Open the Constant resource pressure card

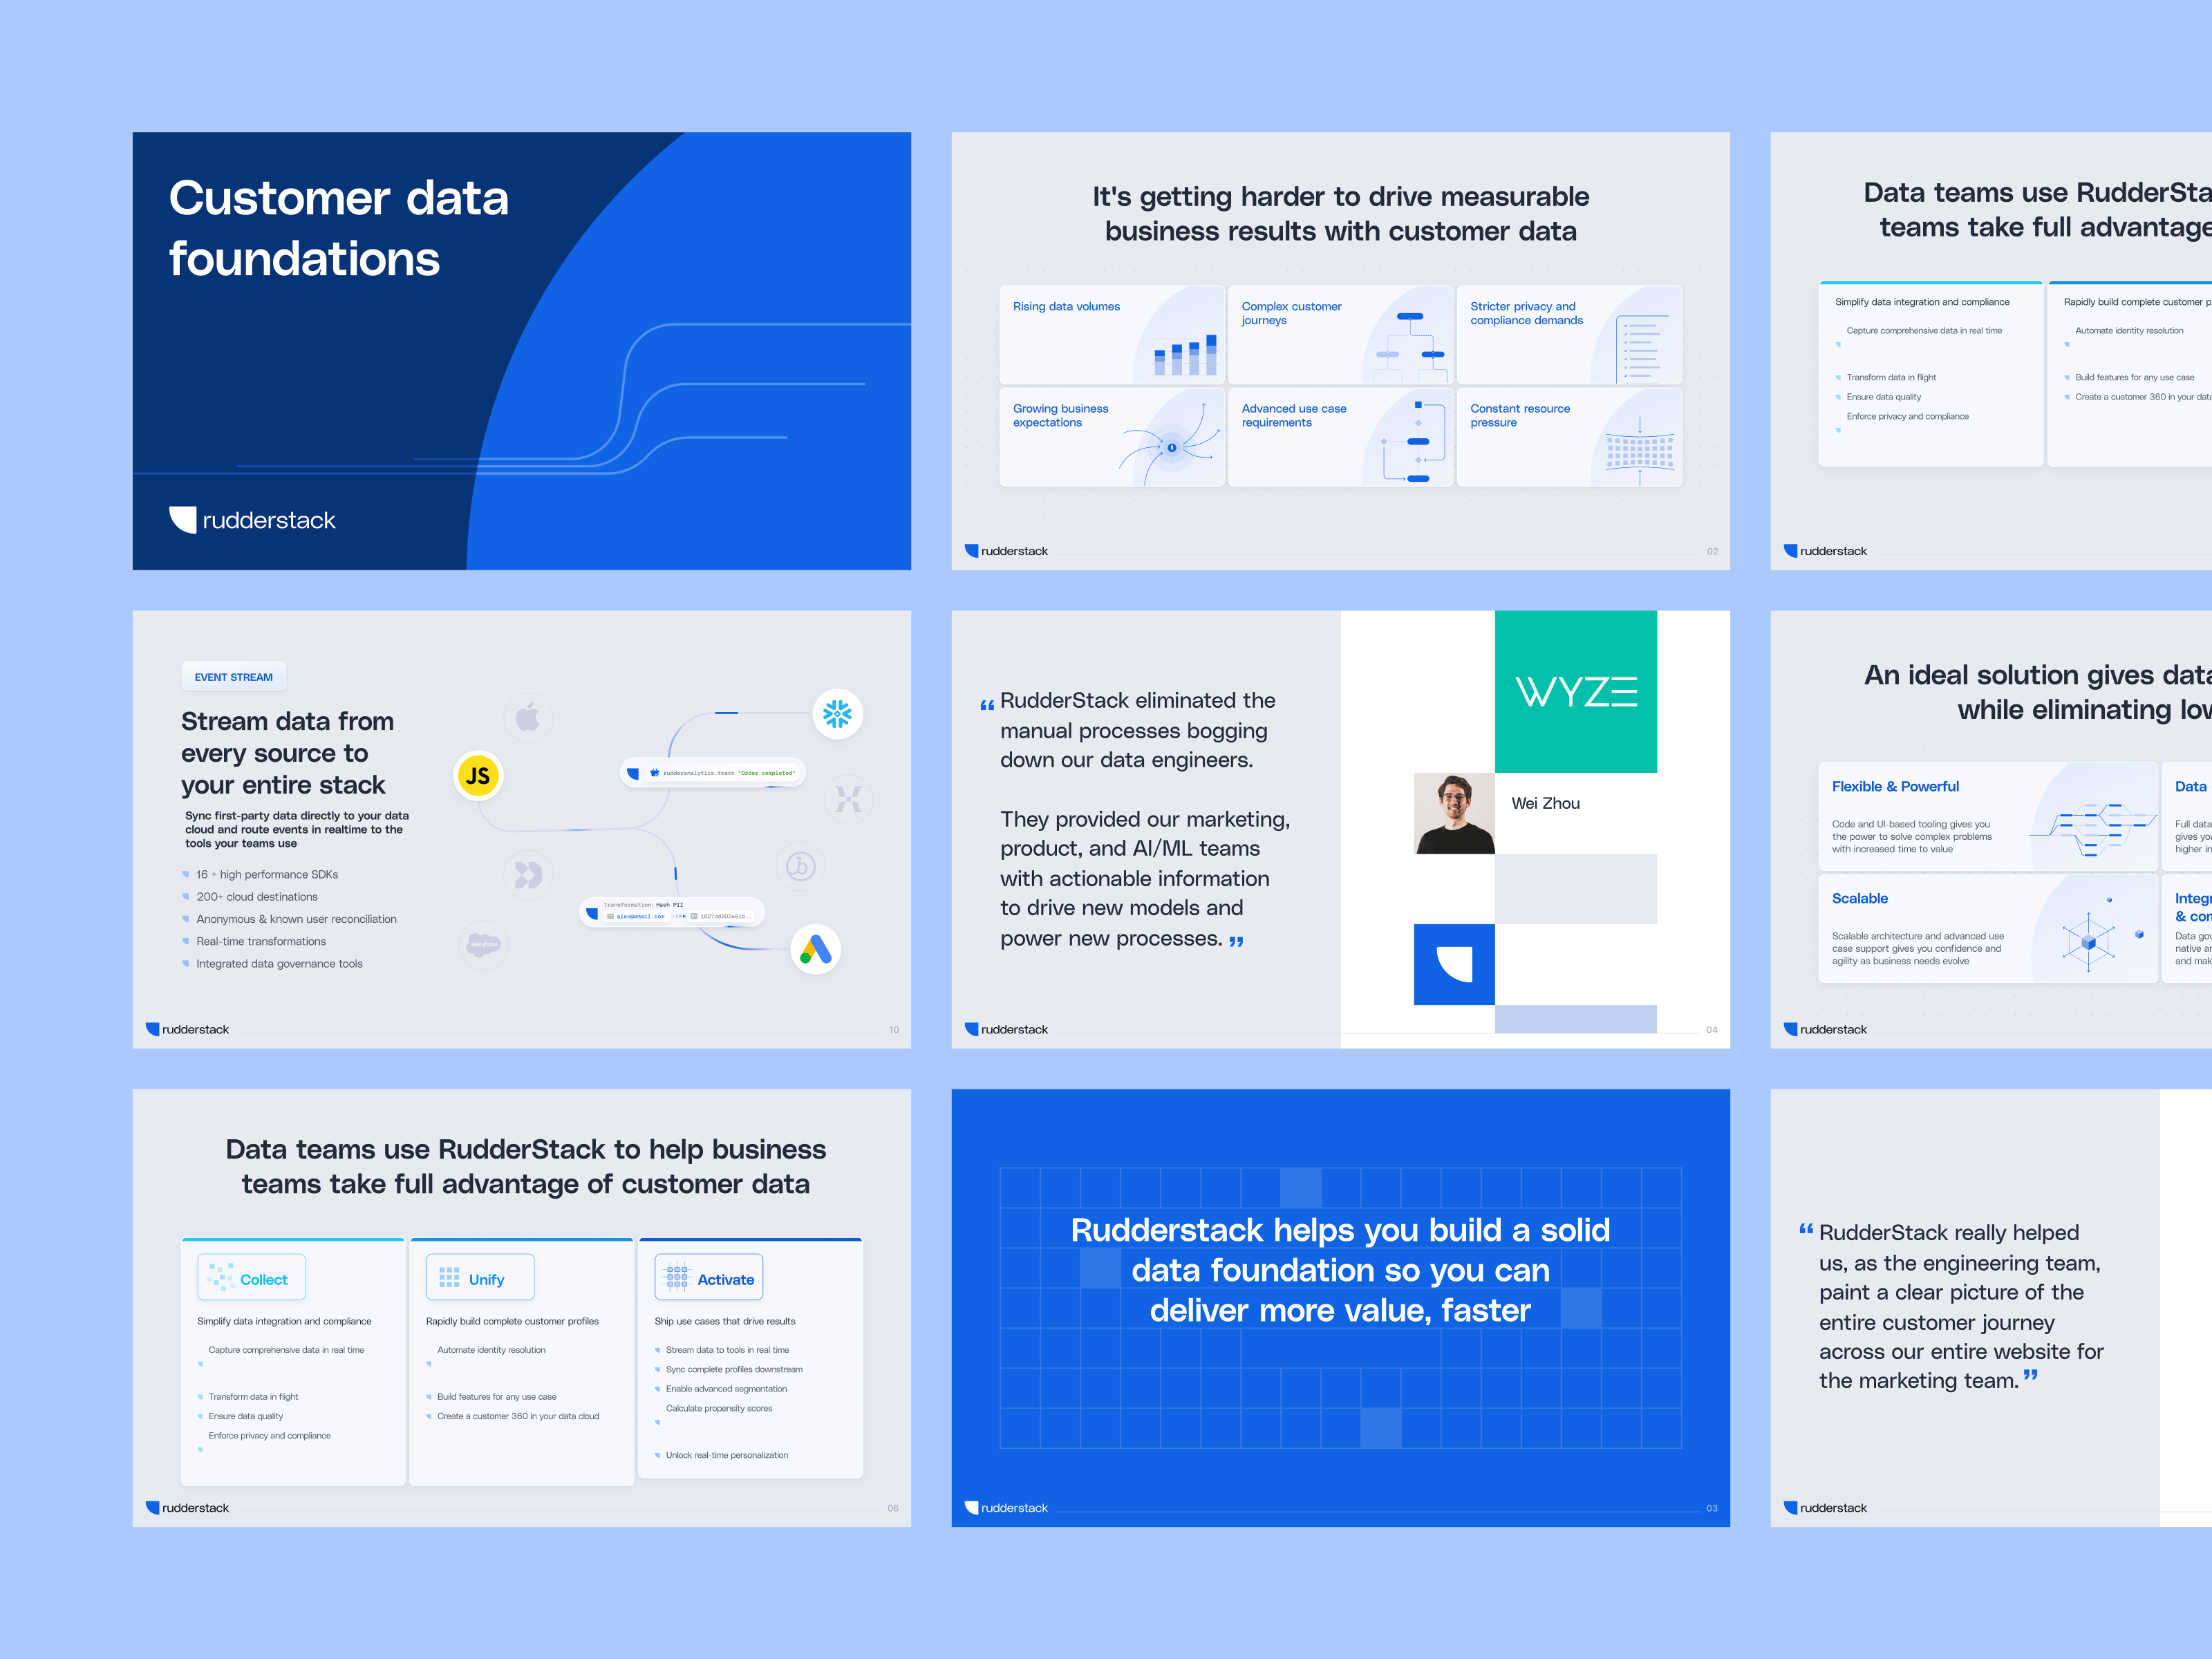(1569, 437)
